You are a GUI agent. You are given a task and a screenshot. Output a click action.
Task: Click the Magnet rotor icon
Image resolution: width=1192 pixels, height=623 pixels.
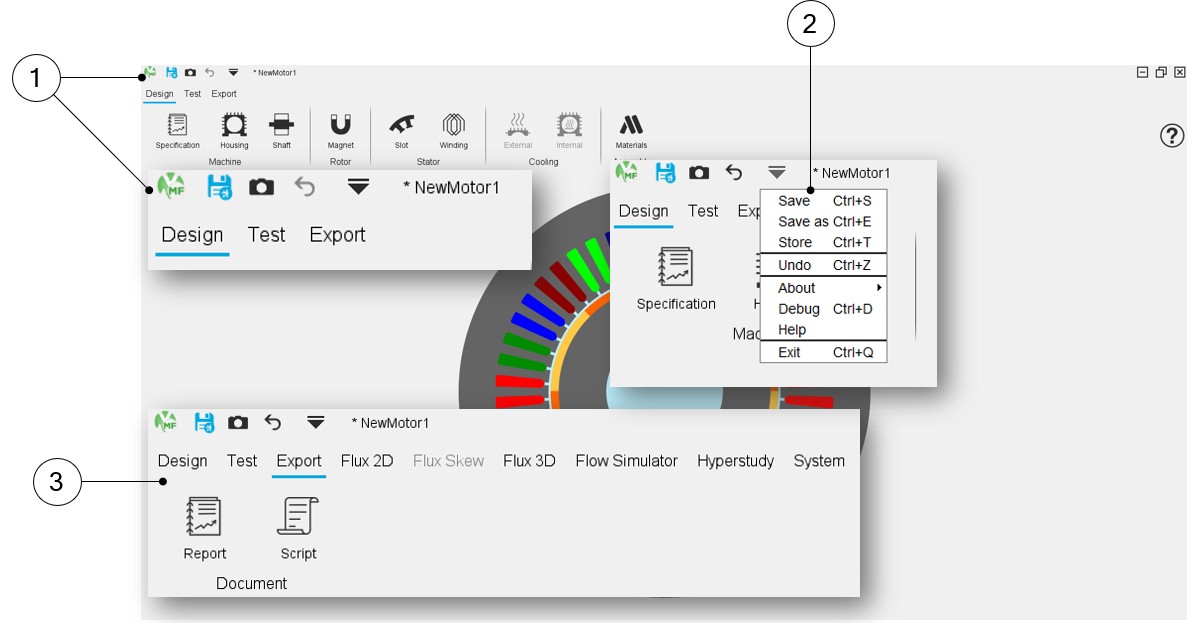coord(341,125)
